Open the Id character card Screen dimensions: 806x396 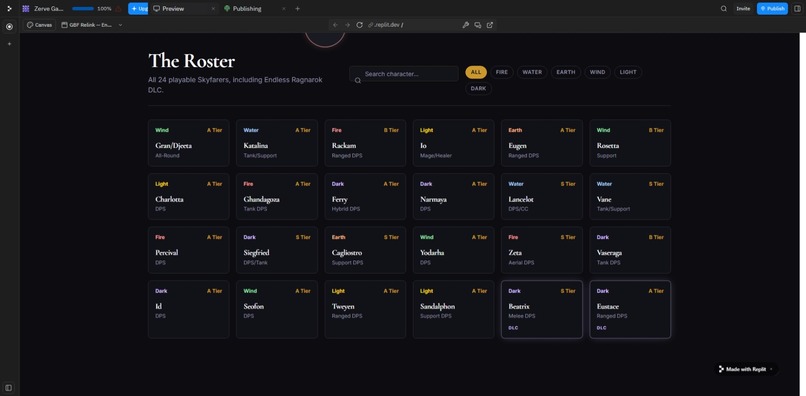[189, 309]
